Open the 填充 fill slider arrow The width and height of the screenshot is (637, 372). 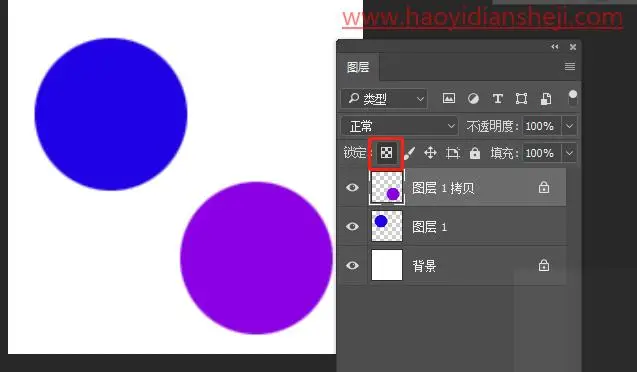(569, 153)
